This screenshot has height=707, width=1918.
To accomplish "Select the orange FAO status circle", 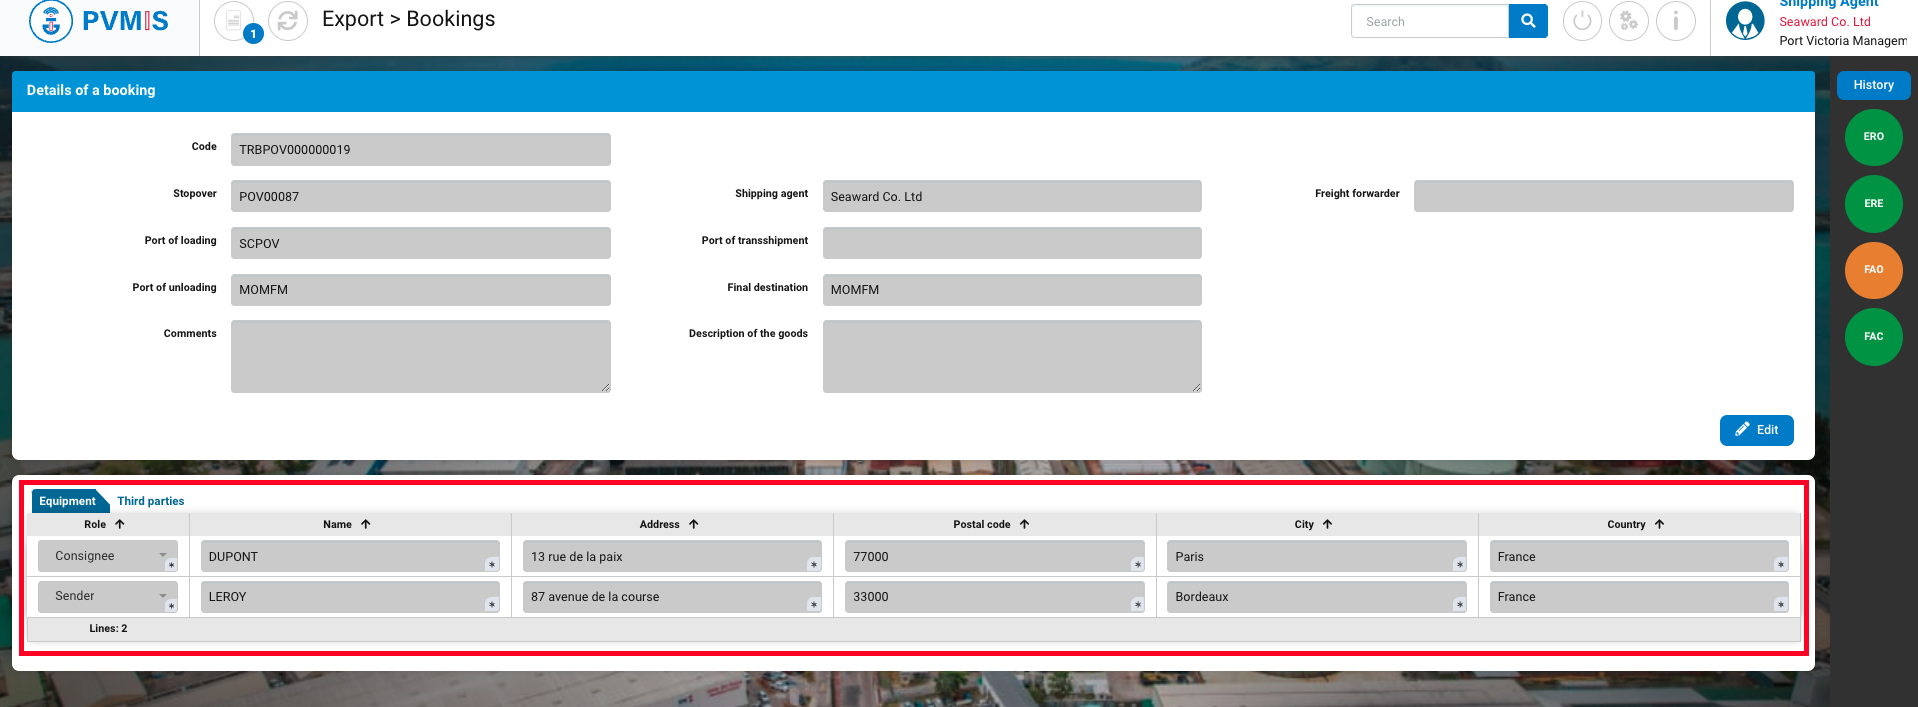I will point(1873,270).
